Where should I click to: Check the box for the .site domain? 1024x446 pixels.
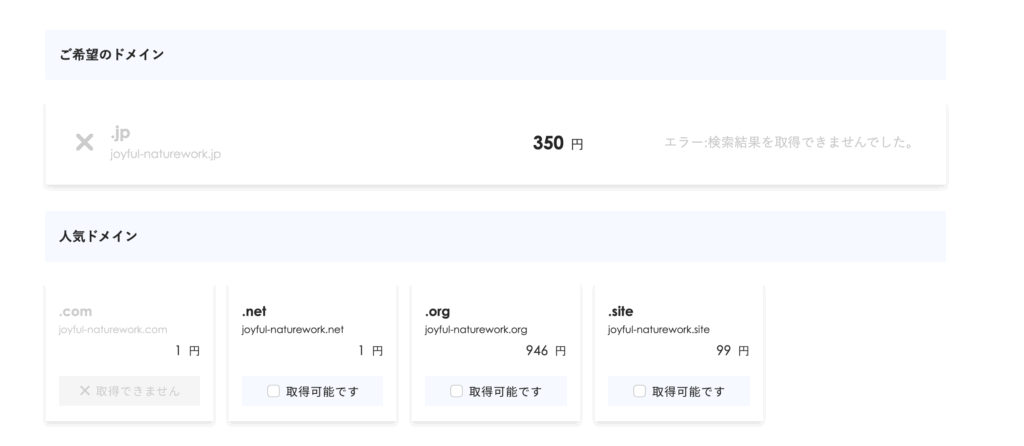[639, 391]
